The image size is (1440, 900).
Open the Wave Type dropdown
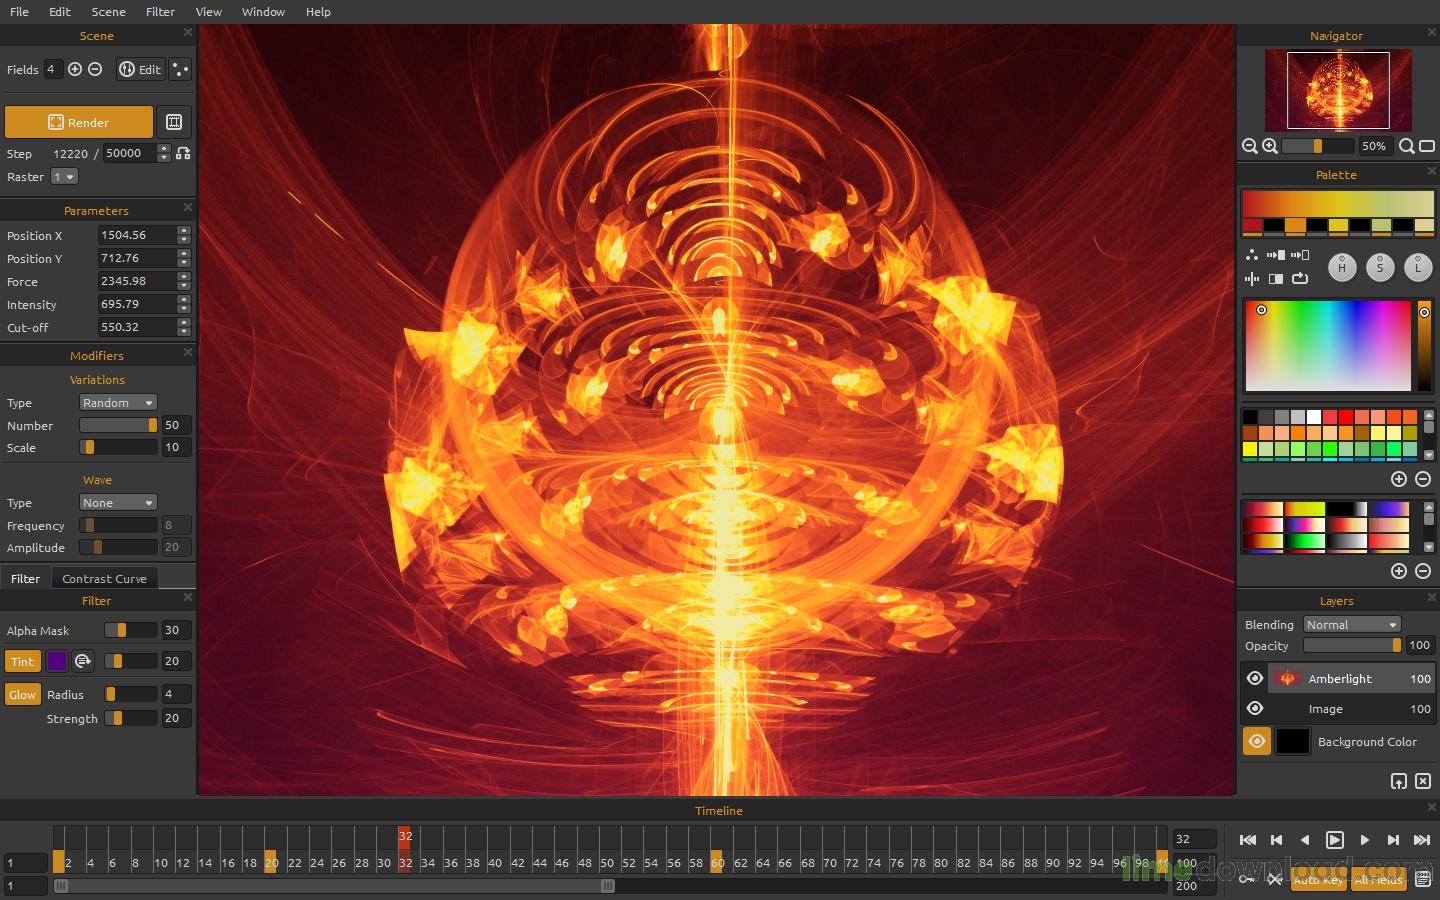point(117,502)
